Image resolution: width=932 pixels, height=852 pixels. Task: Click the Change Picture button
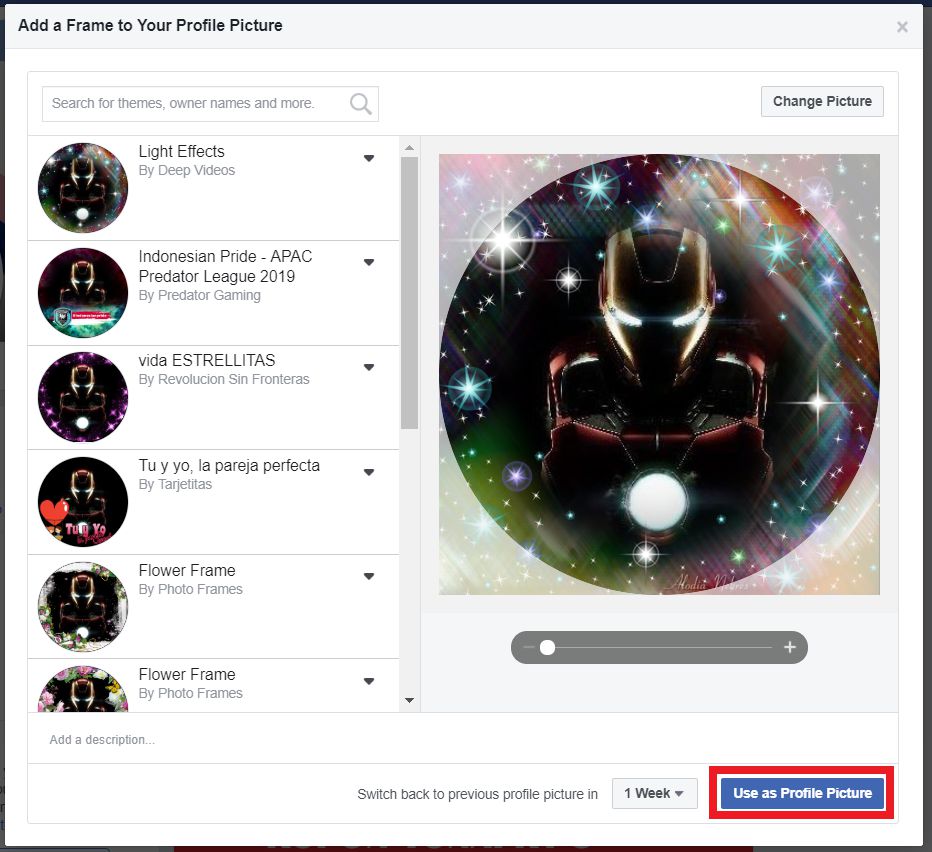[822, 101]
